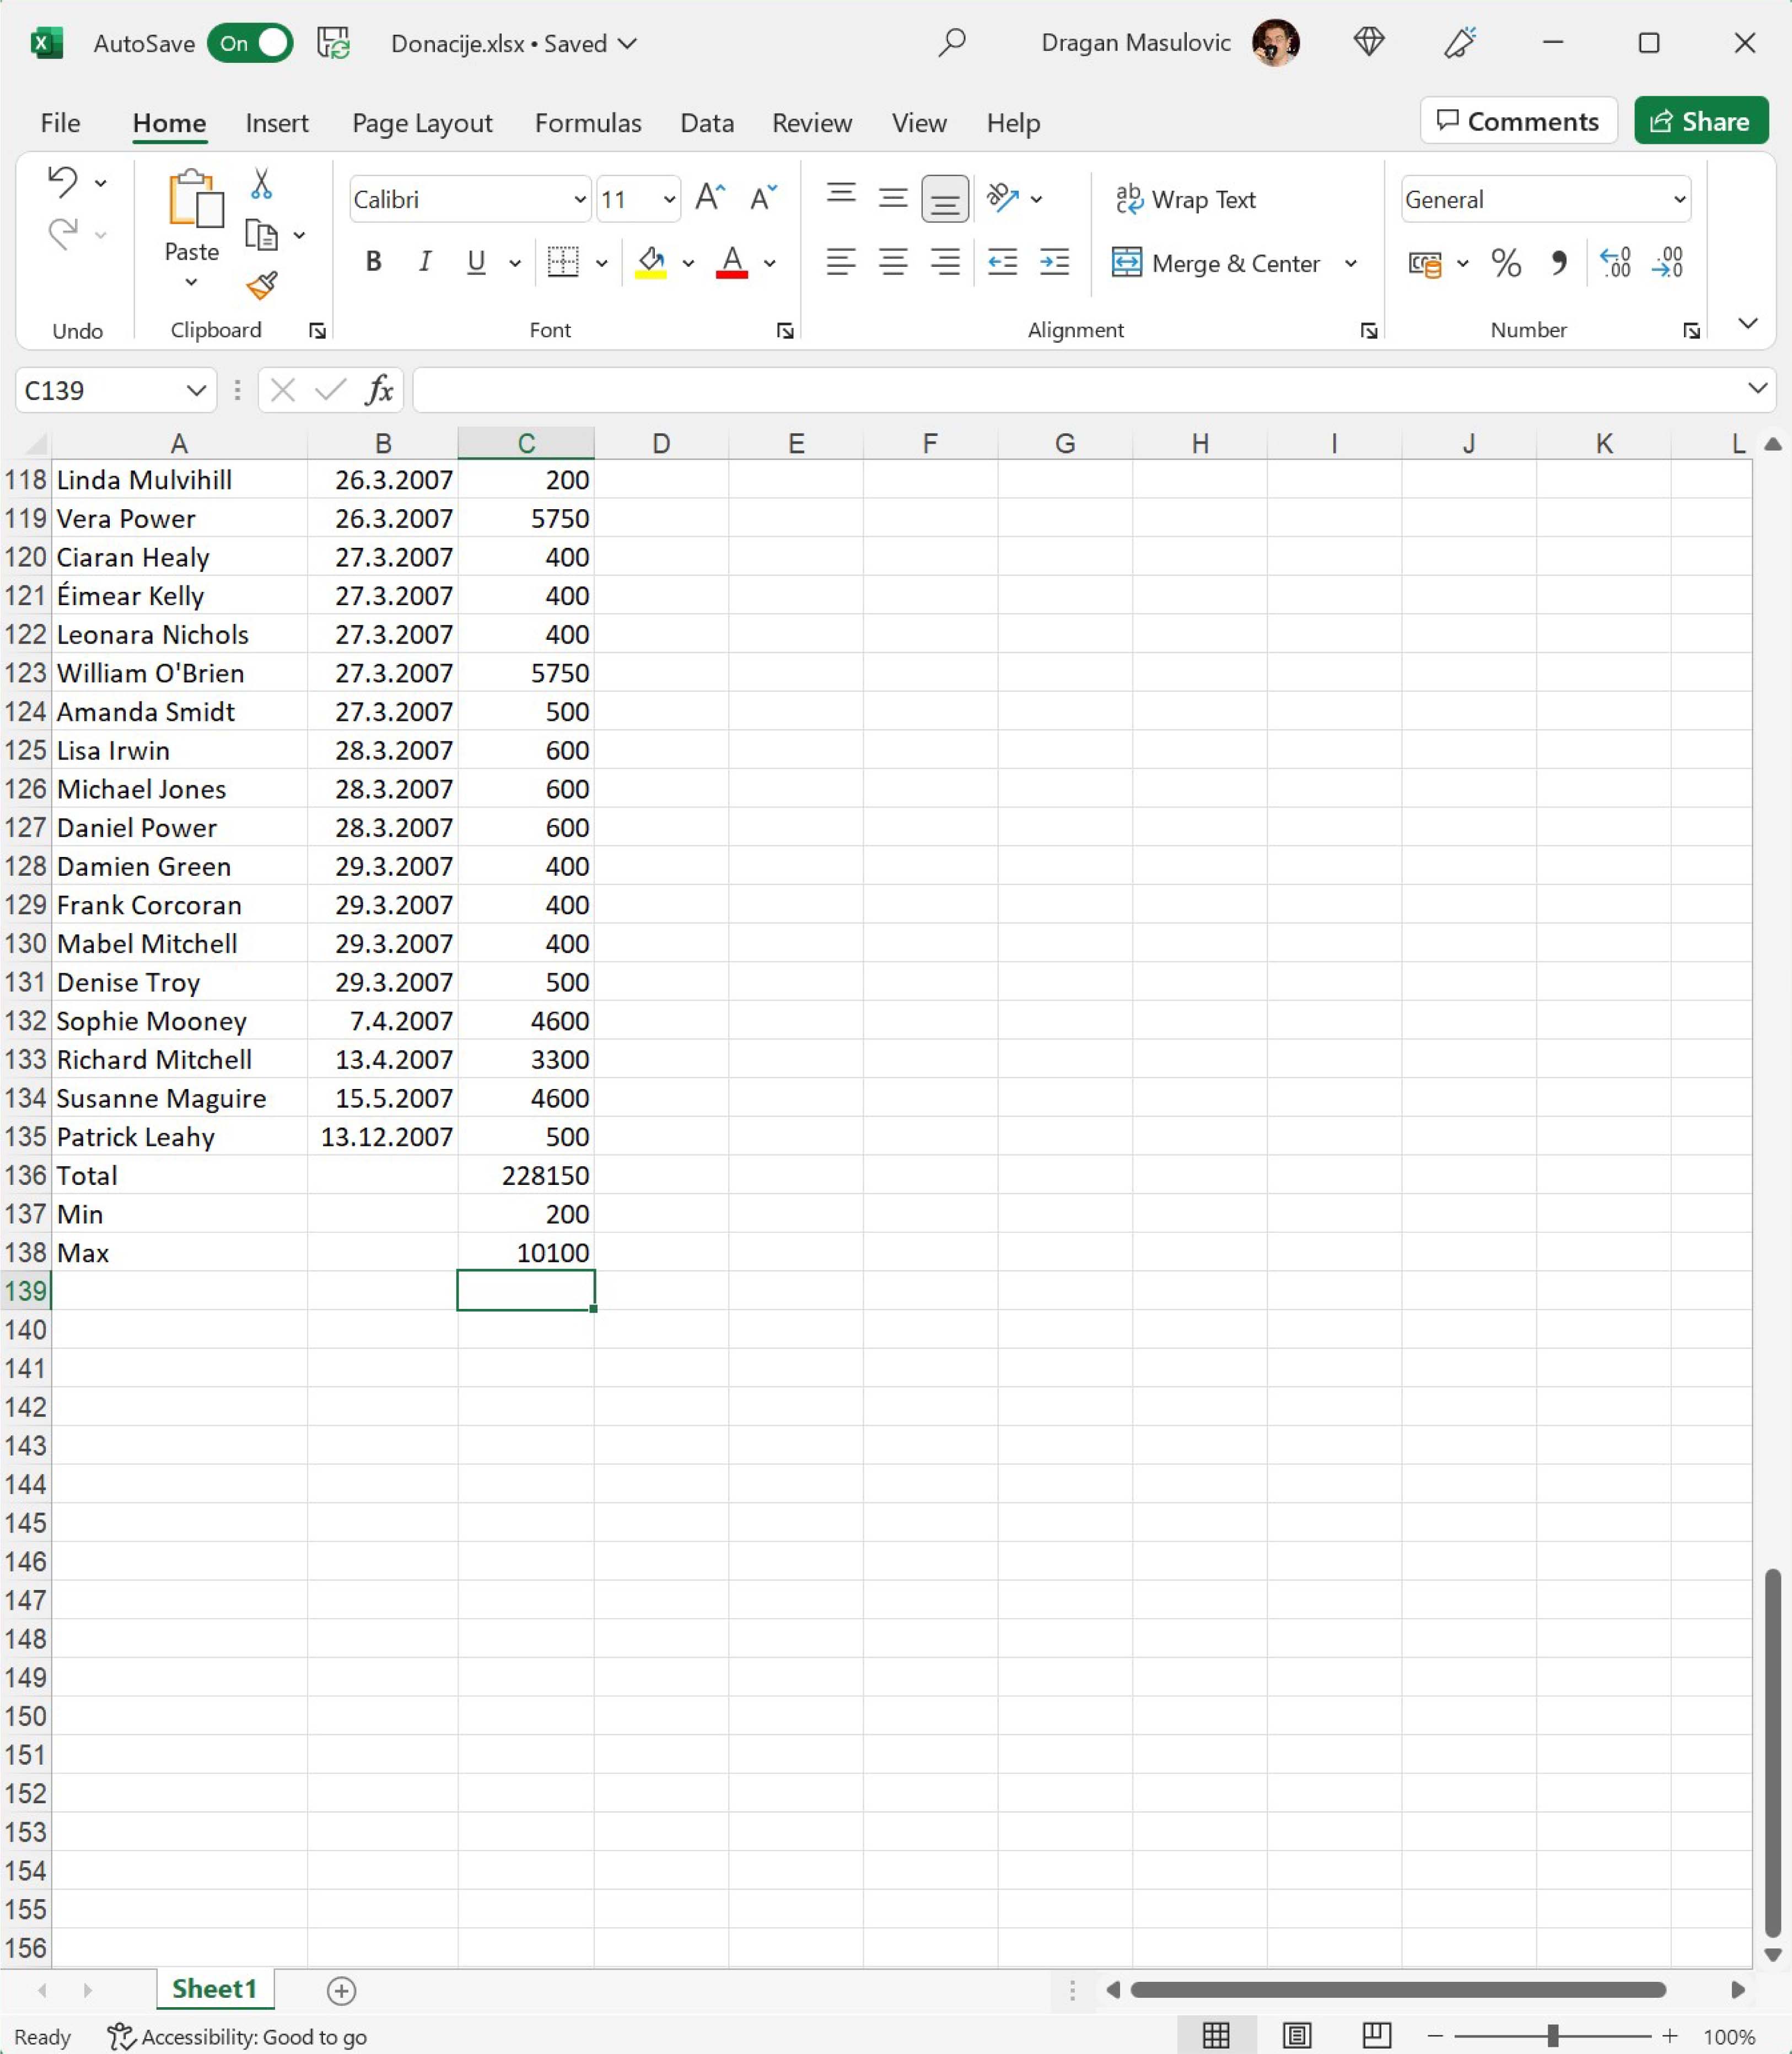1792x2054 pixels.
Task: Click the Format Painter icon
Action: (262, 286)
